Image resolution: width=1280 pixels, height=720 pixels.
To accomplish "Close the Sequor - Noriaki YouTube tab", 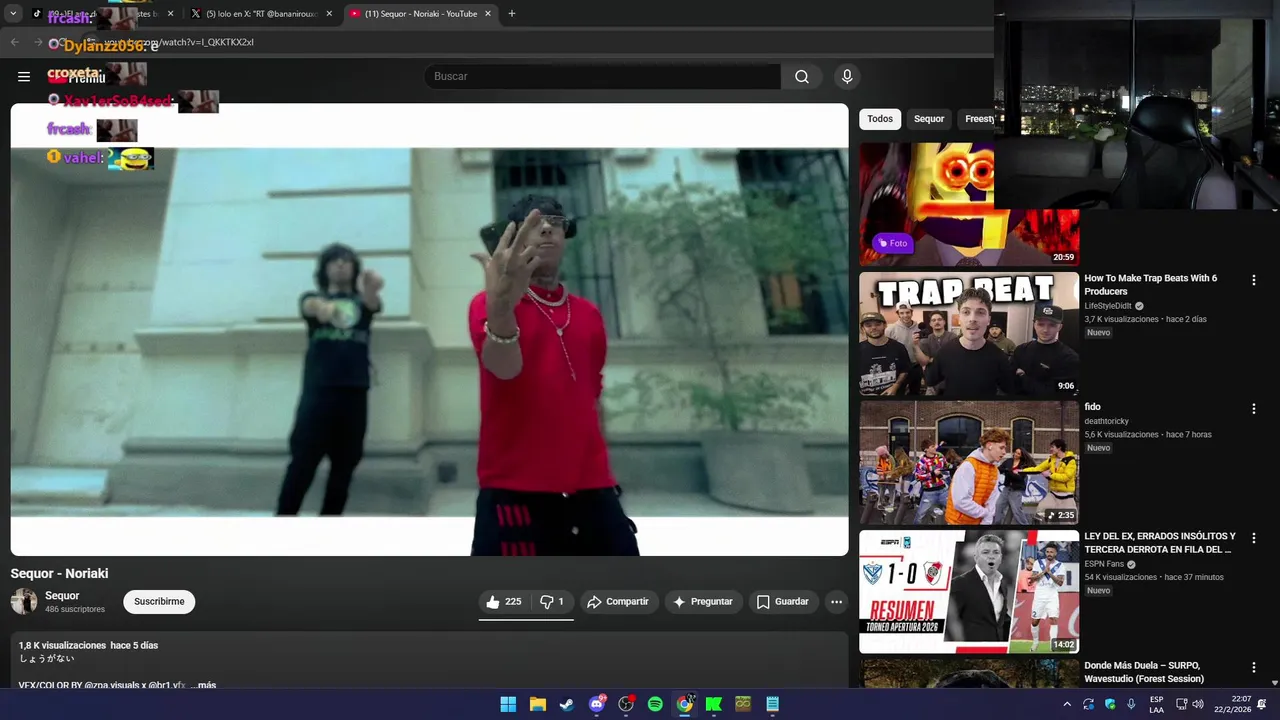I will tap(488, 14).
